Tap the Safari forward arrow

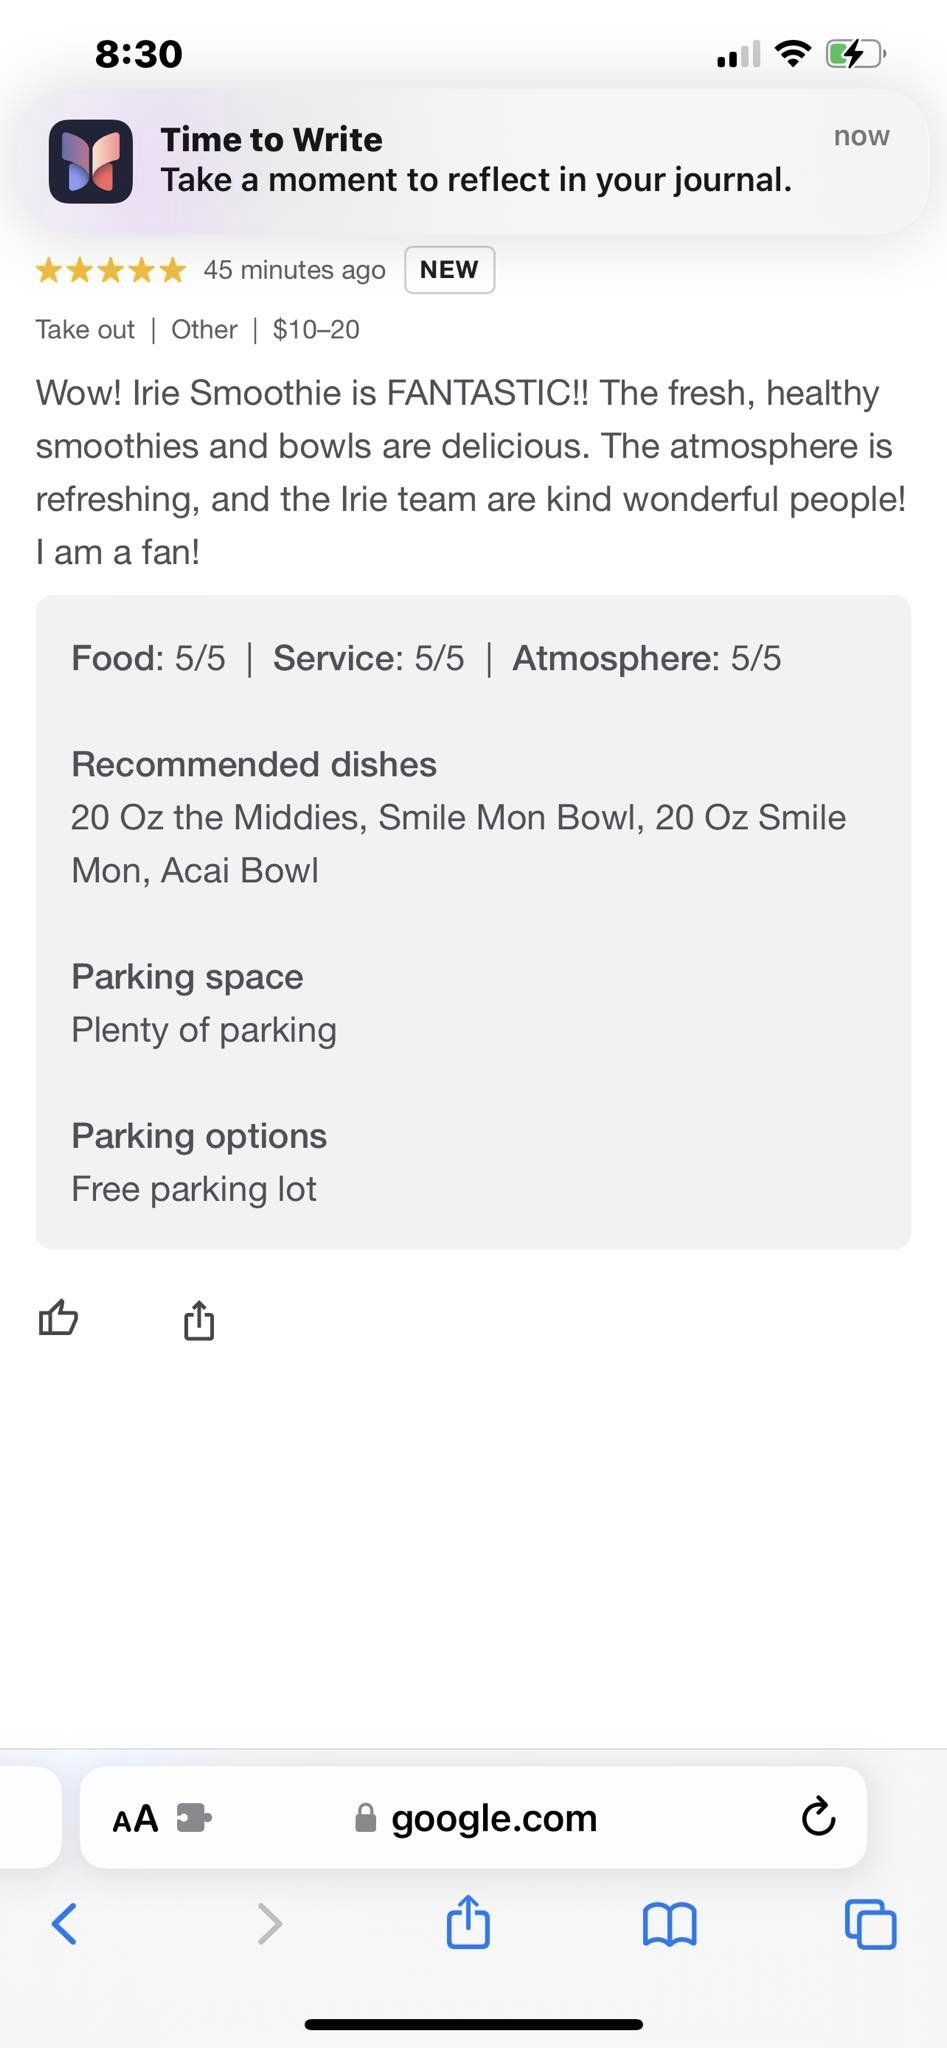[x=270, y=1923]
